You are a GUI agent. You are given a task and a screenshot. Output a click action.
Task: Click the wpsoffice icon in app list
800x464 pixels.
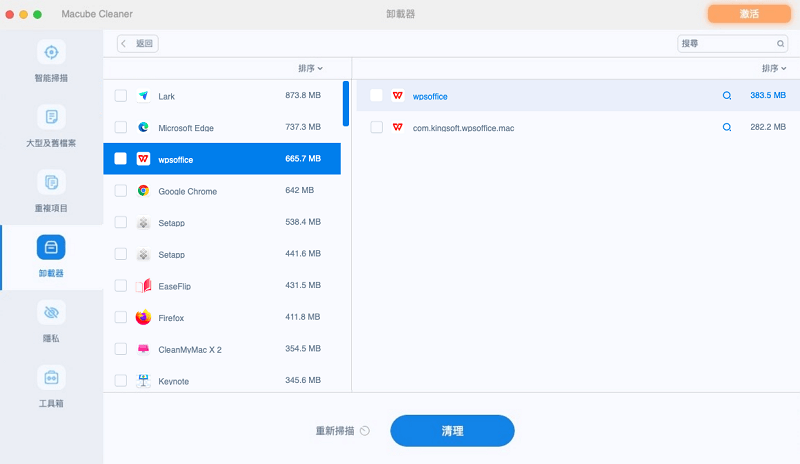(143, 159)
